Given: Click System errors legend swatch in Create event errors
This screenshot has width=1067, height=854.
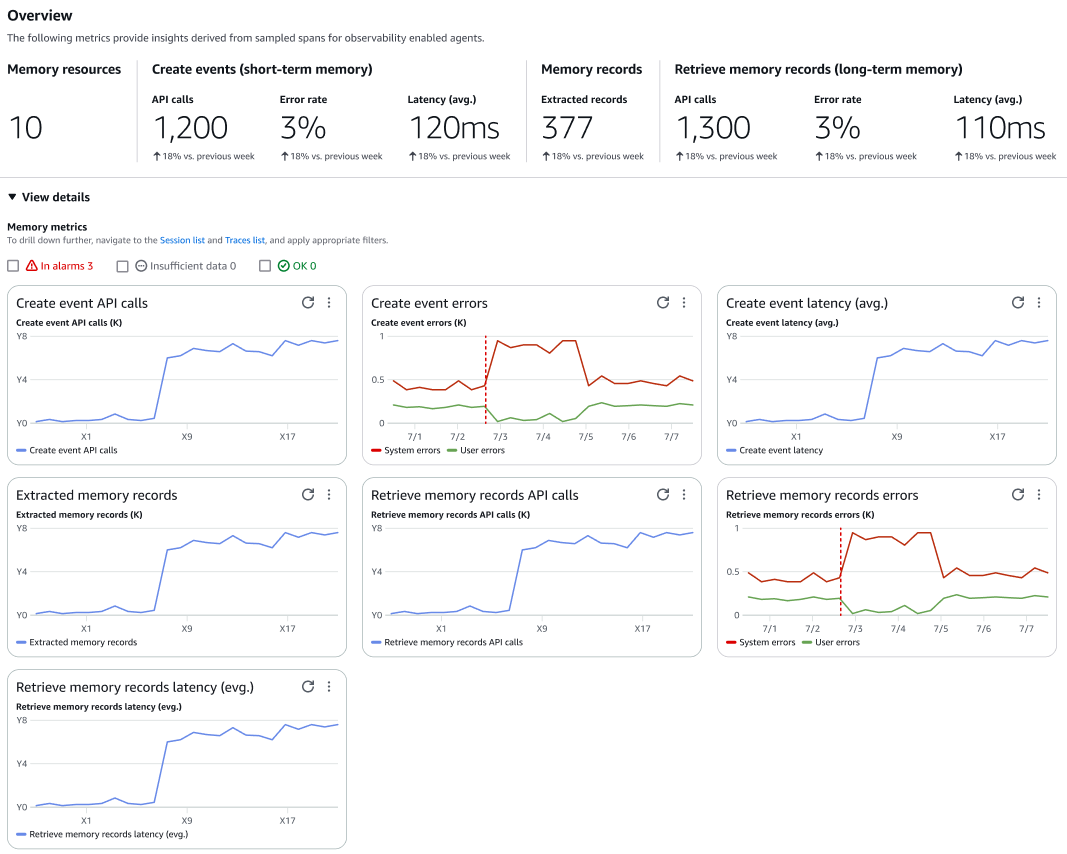Looking at the screenshot, I should [x=376, y=451].
